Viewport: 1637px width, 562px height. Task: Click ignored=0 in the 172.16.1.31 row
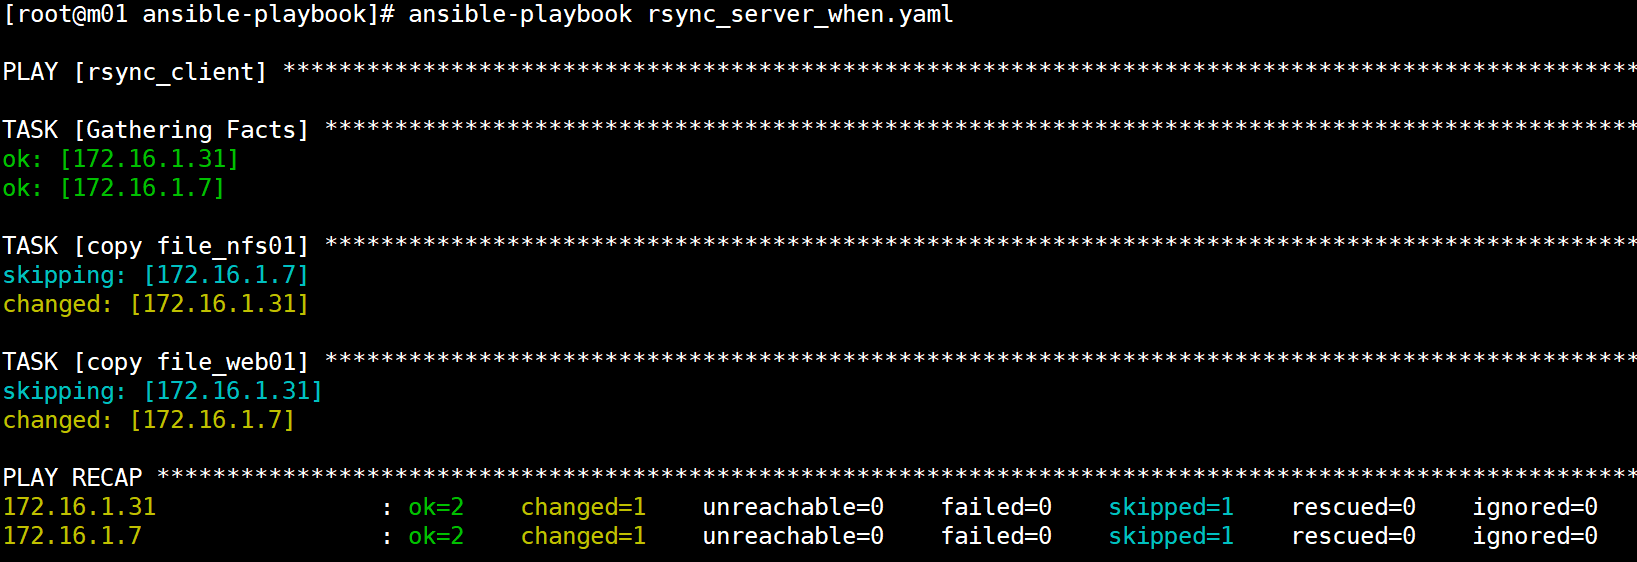point(1535,507)
